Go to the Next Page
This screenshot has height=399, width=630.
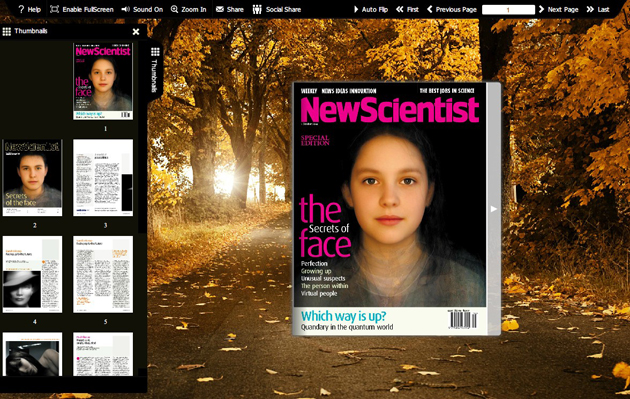(558, 9)
